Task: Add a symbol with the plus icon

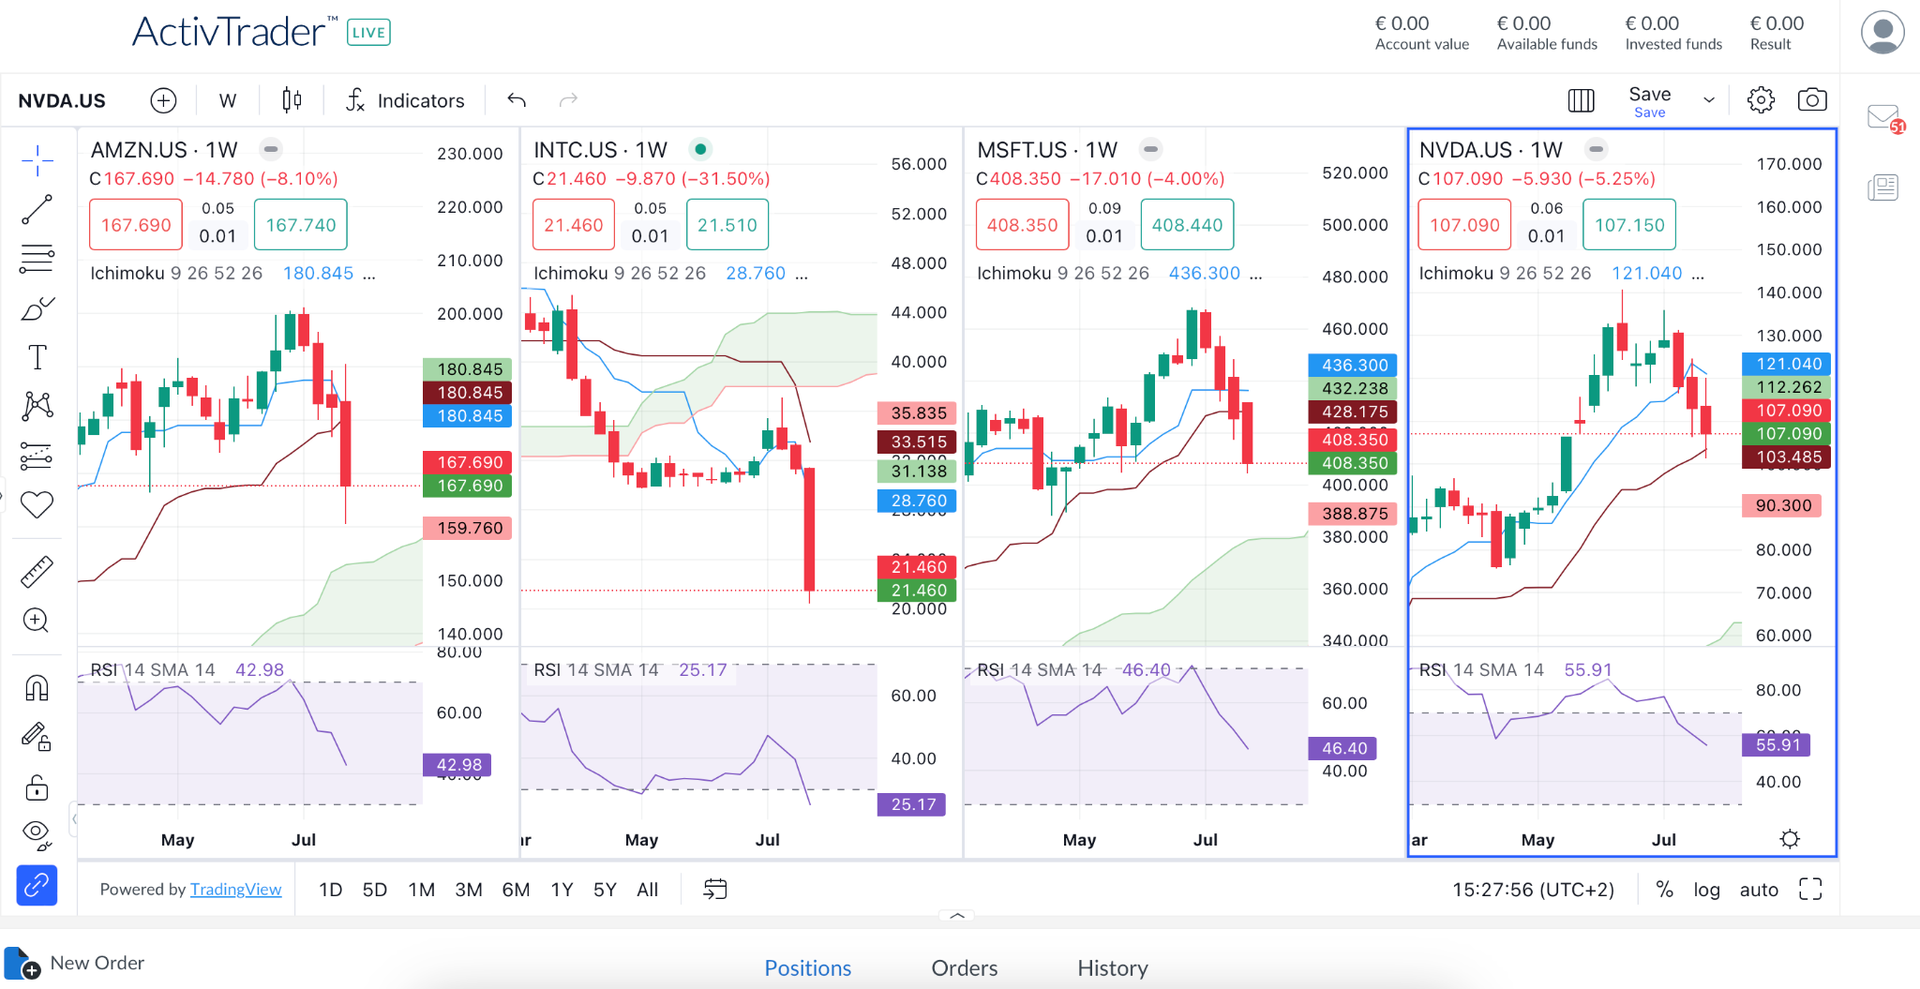Action: 163,100
